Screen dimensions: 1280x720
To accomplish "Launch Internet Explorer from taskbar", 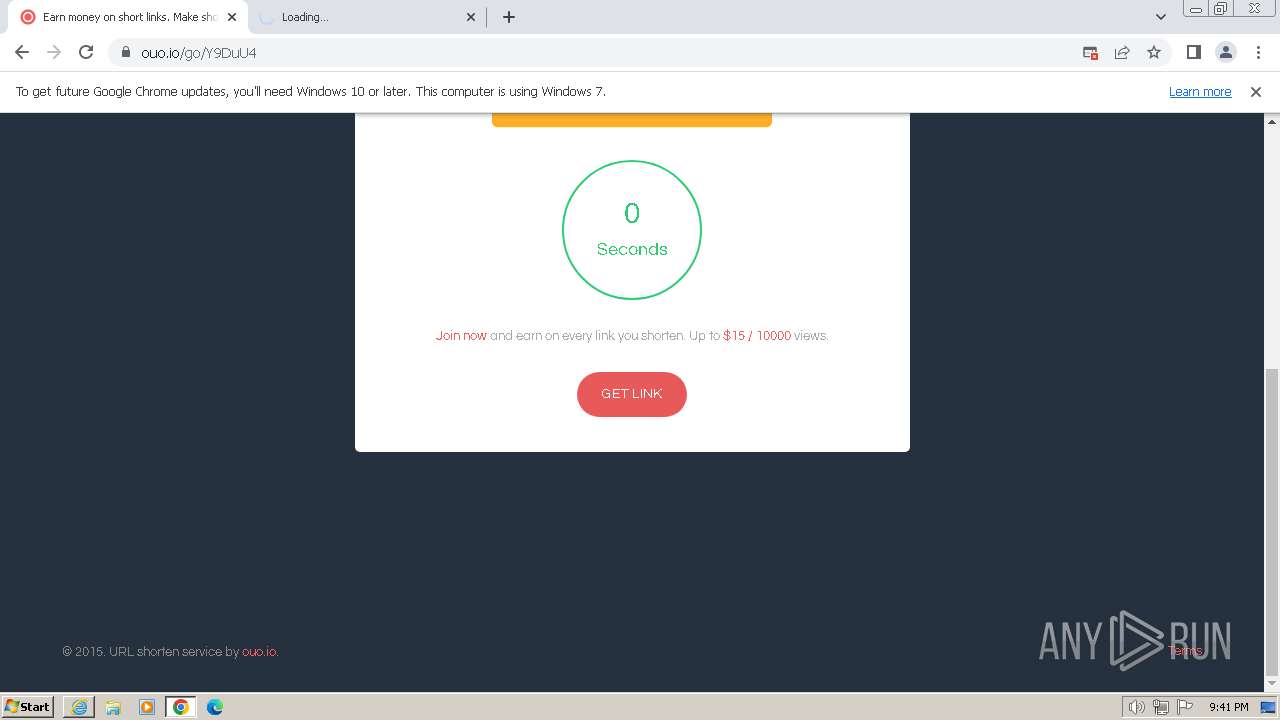I will [79, 707].
